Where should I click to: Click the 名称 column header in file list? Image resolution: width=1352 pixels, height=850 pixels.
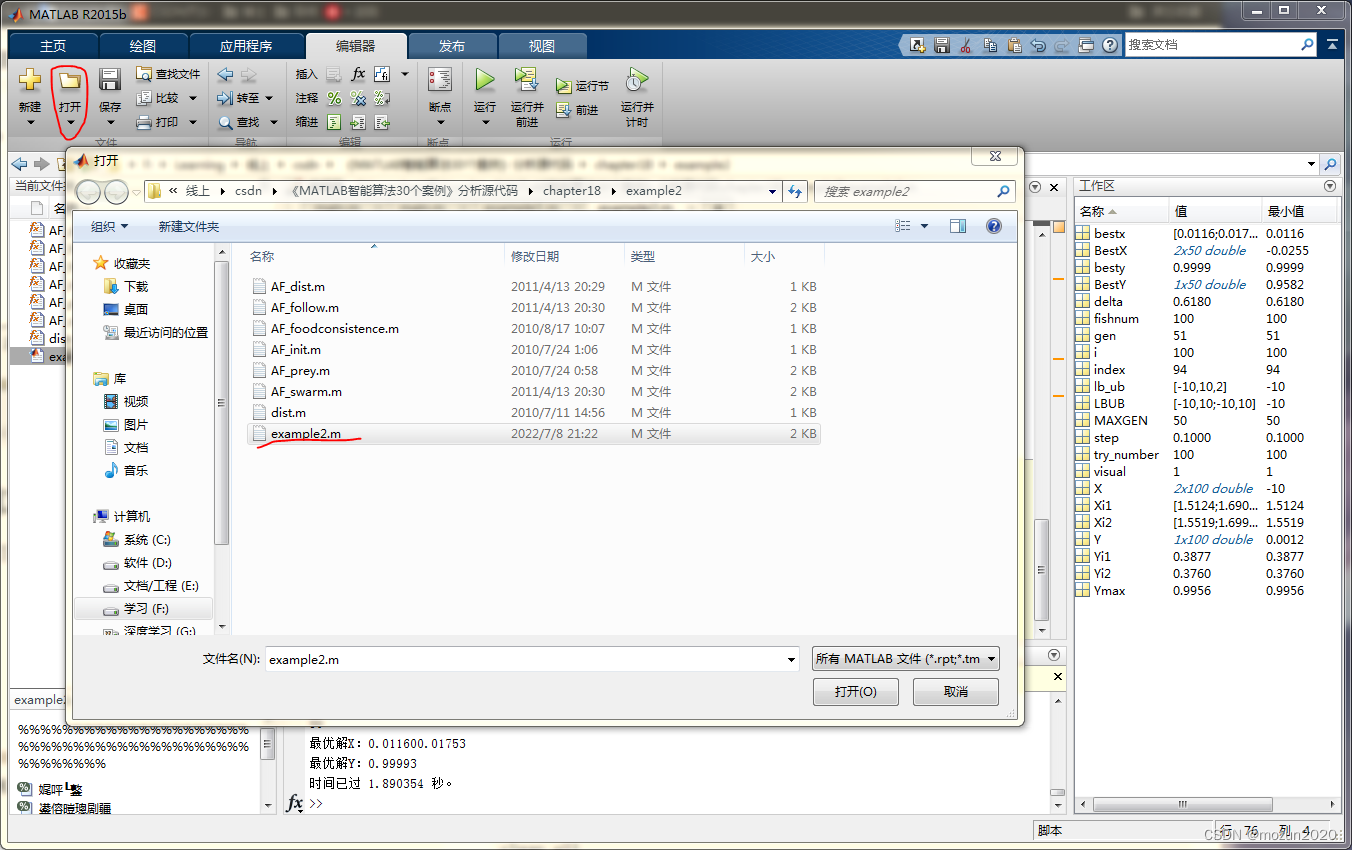[261, 257]
